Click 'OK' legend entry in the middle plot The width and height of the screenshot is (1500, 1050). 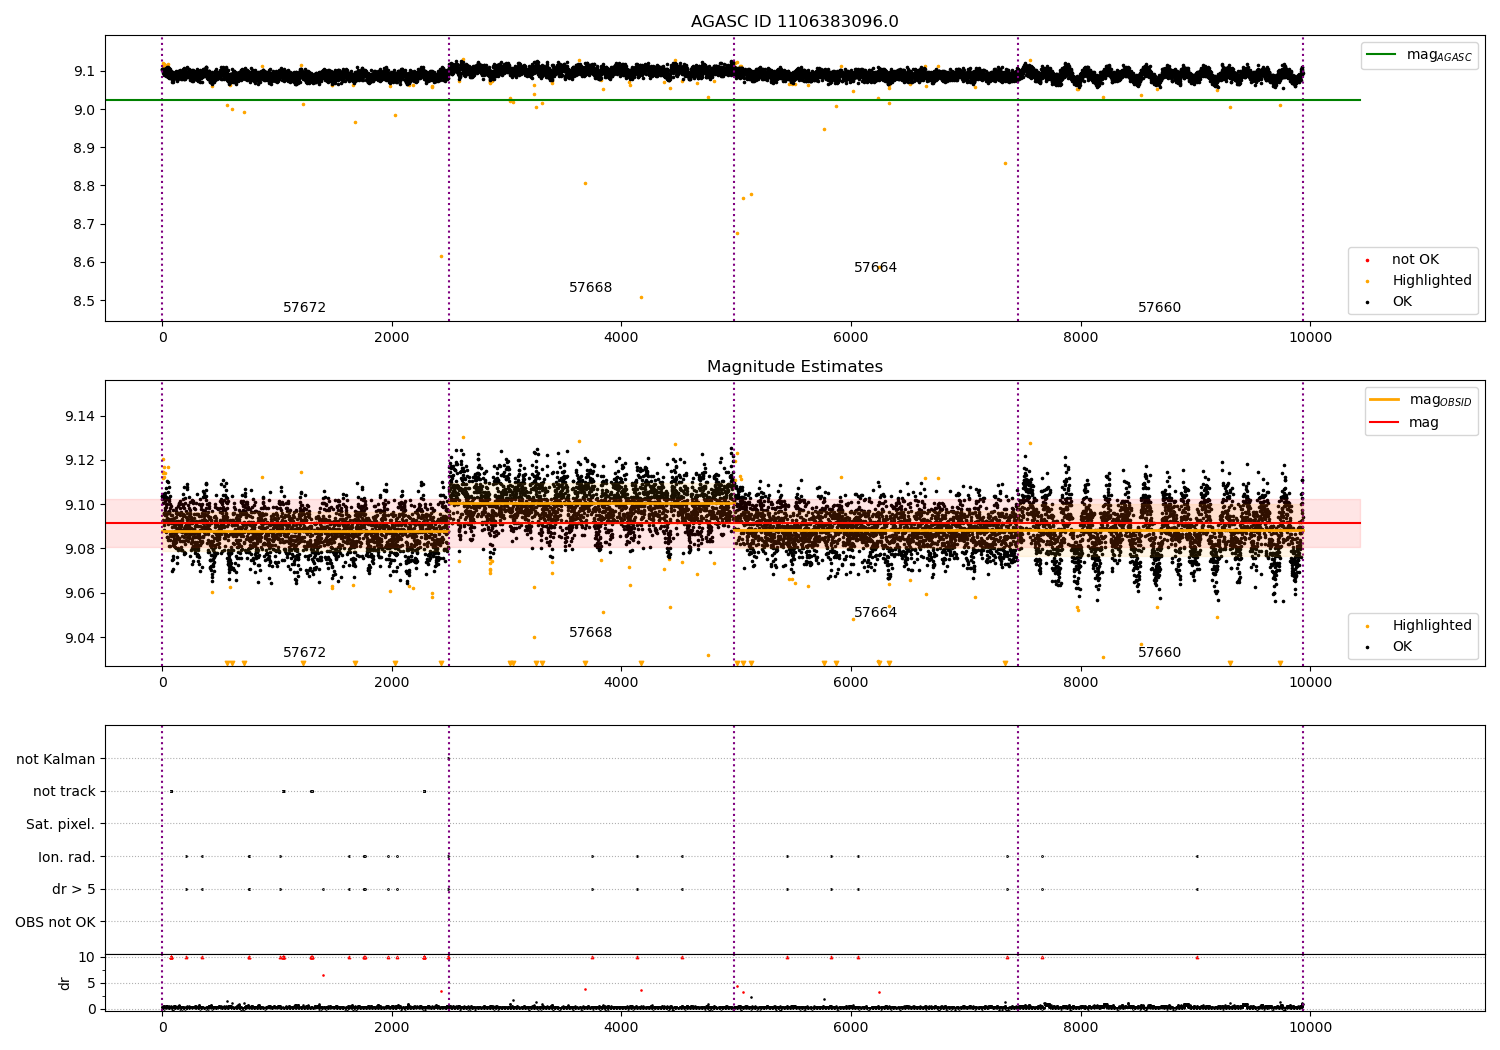tap(1402, 647)
